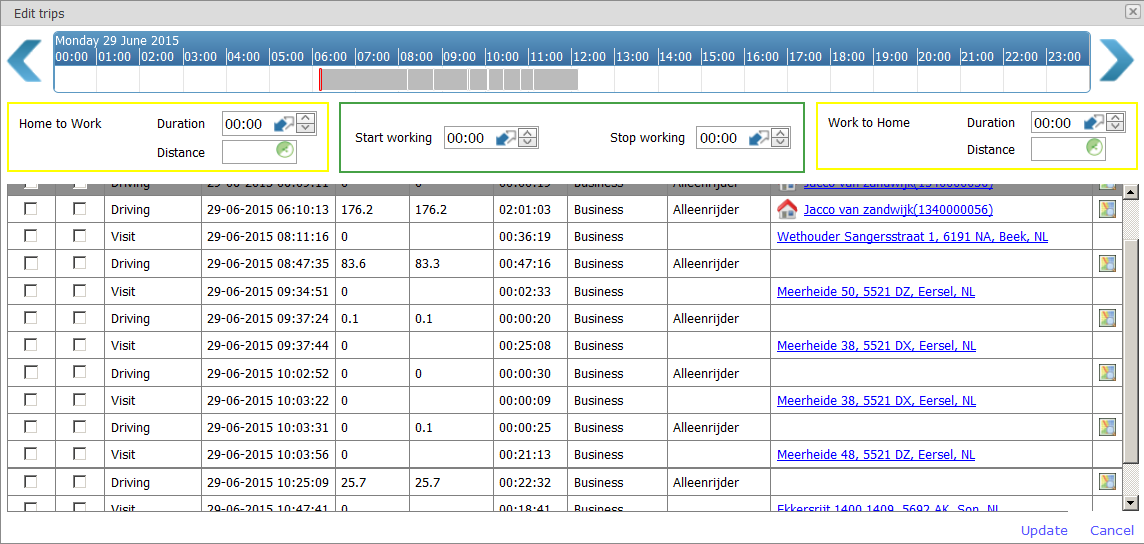Tick second checkbox of 08:47:35 Driving row
The height and width of the screenshot is (544, 1144).
pos(80,263)
